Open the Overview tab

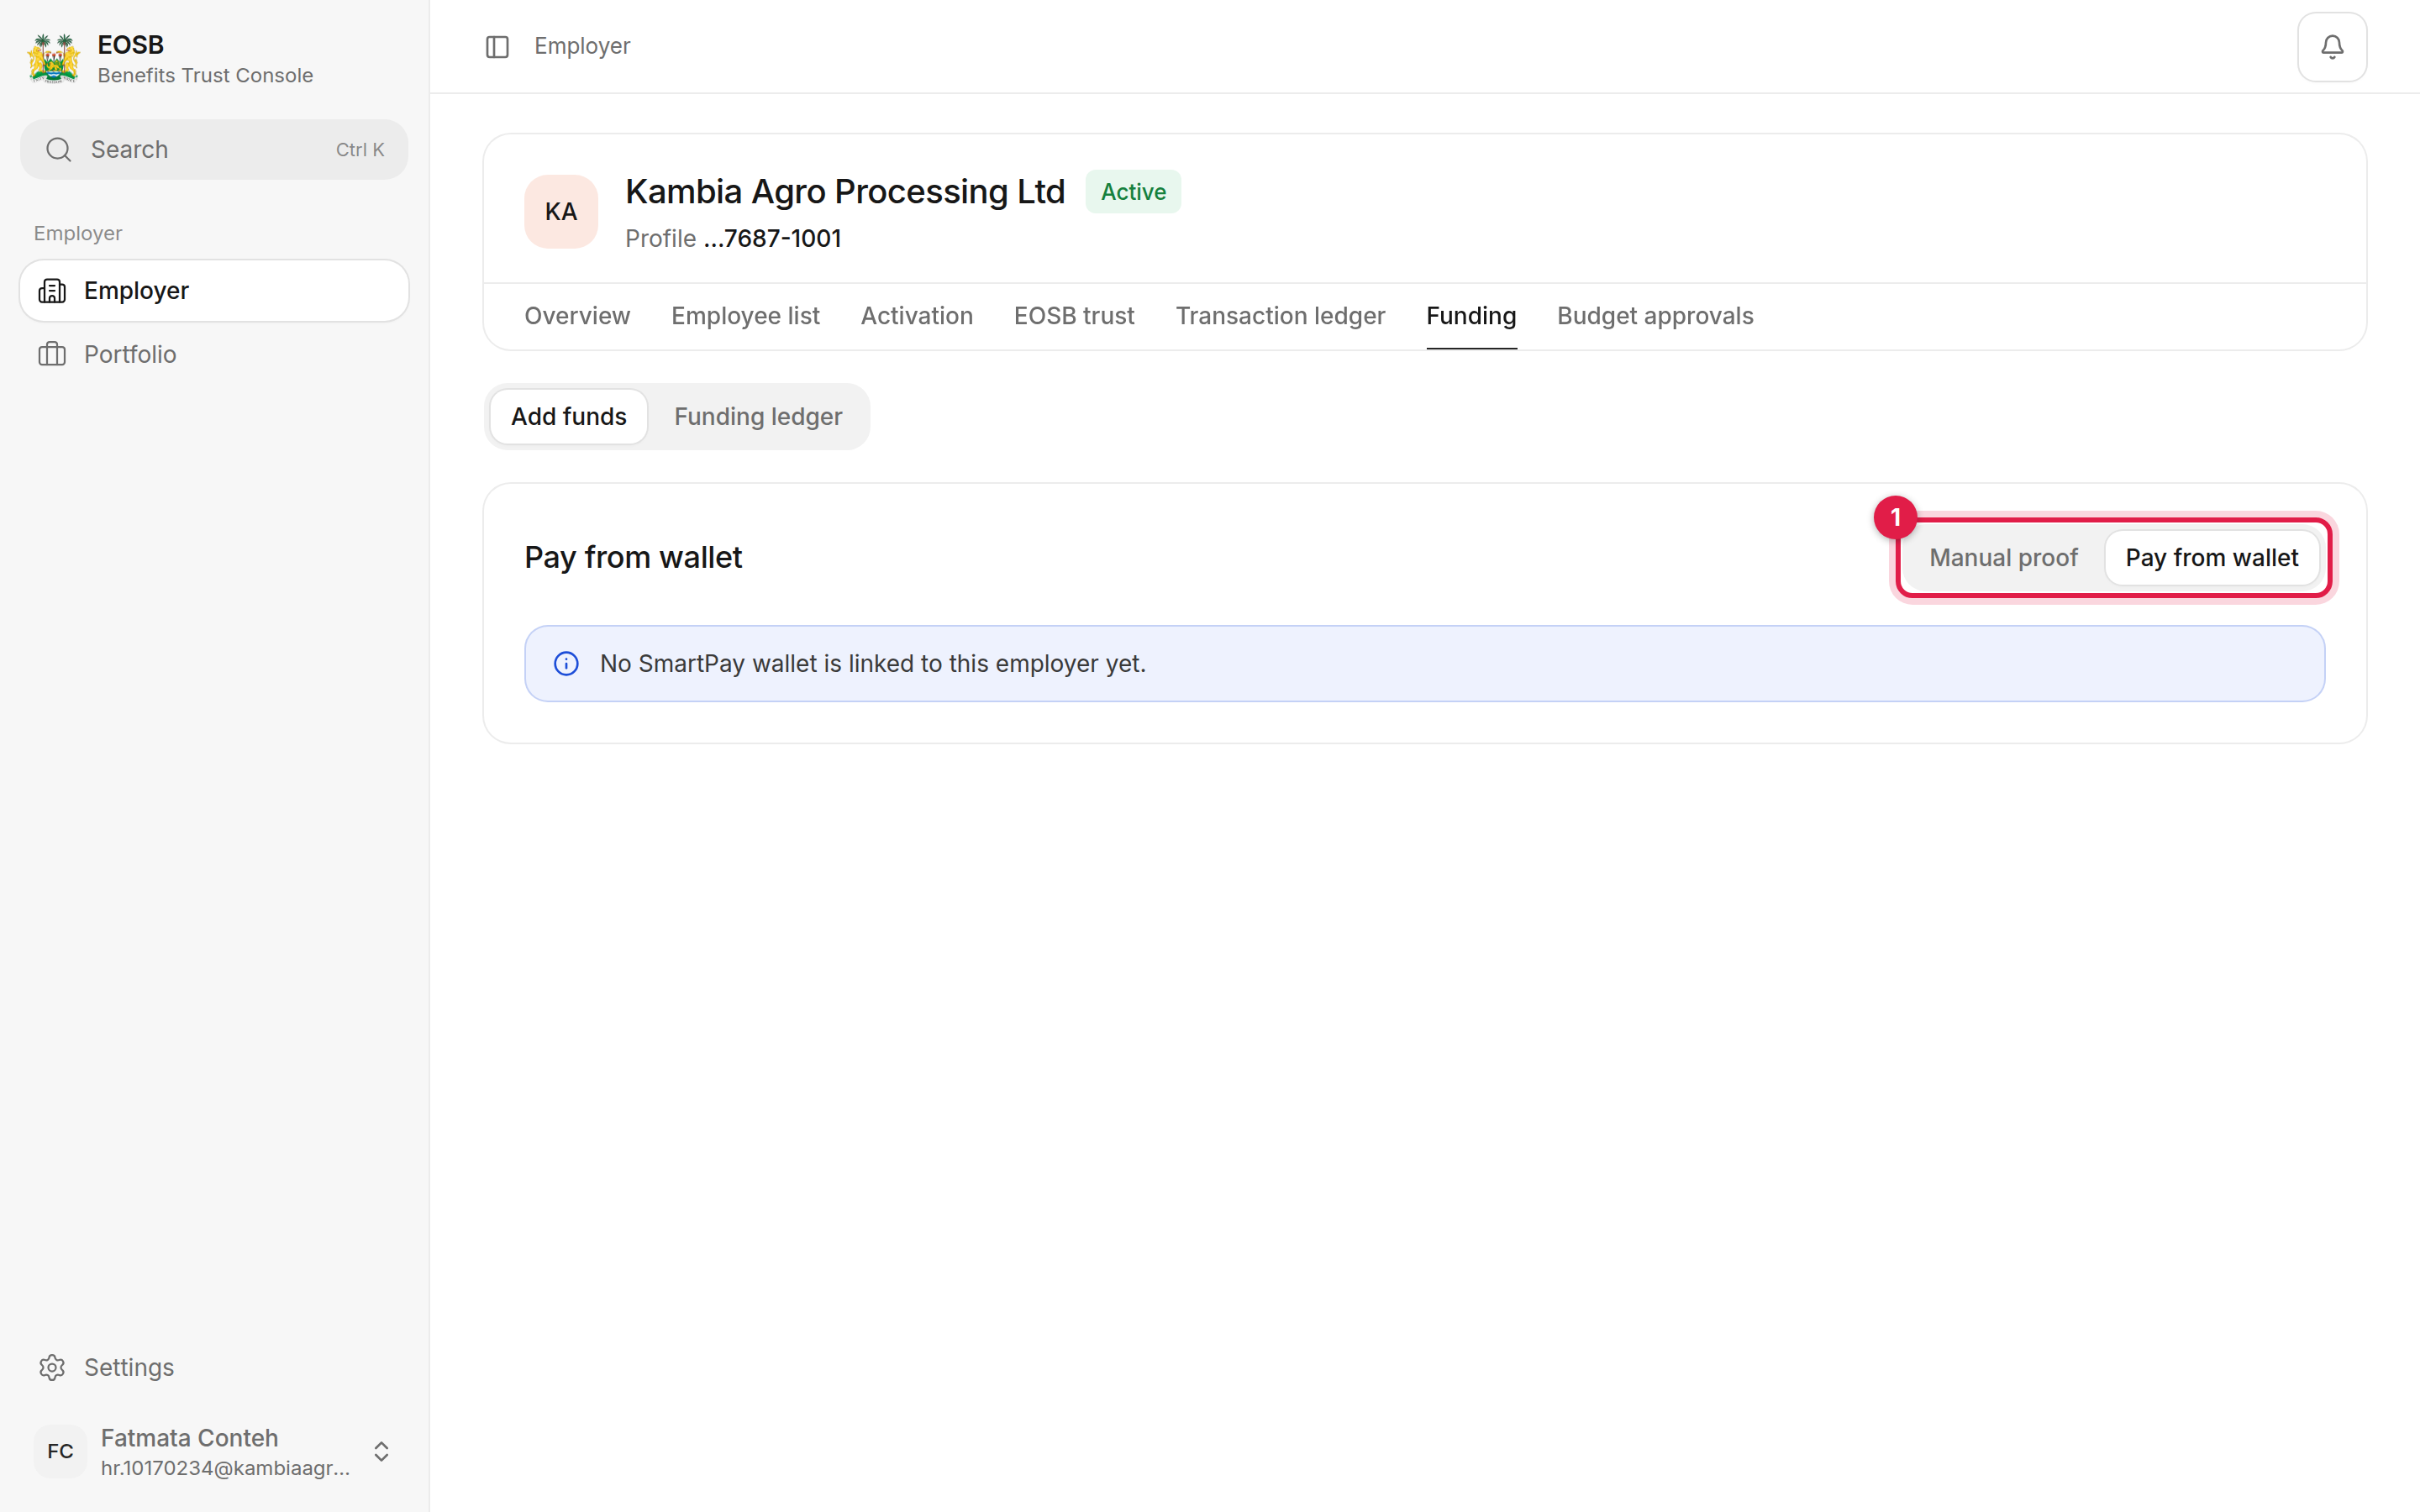(x=577, y=316)
